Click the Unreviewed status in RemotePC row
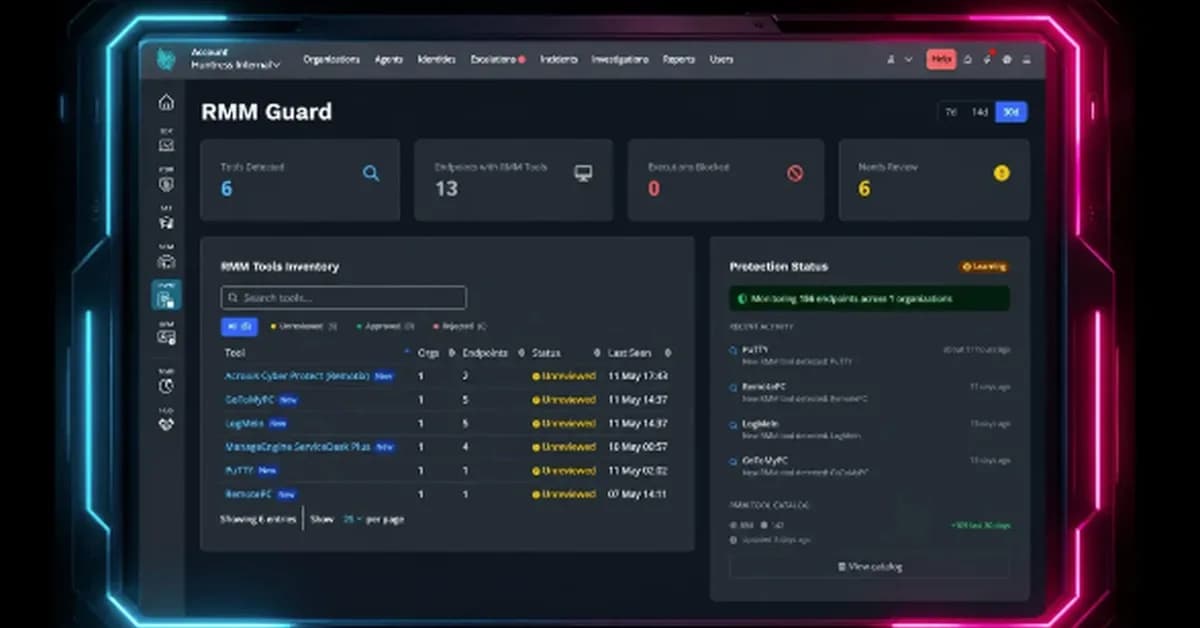The width and height of the screenshot is (1200, 628). (564, 494)
